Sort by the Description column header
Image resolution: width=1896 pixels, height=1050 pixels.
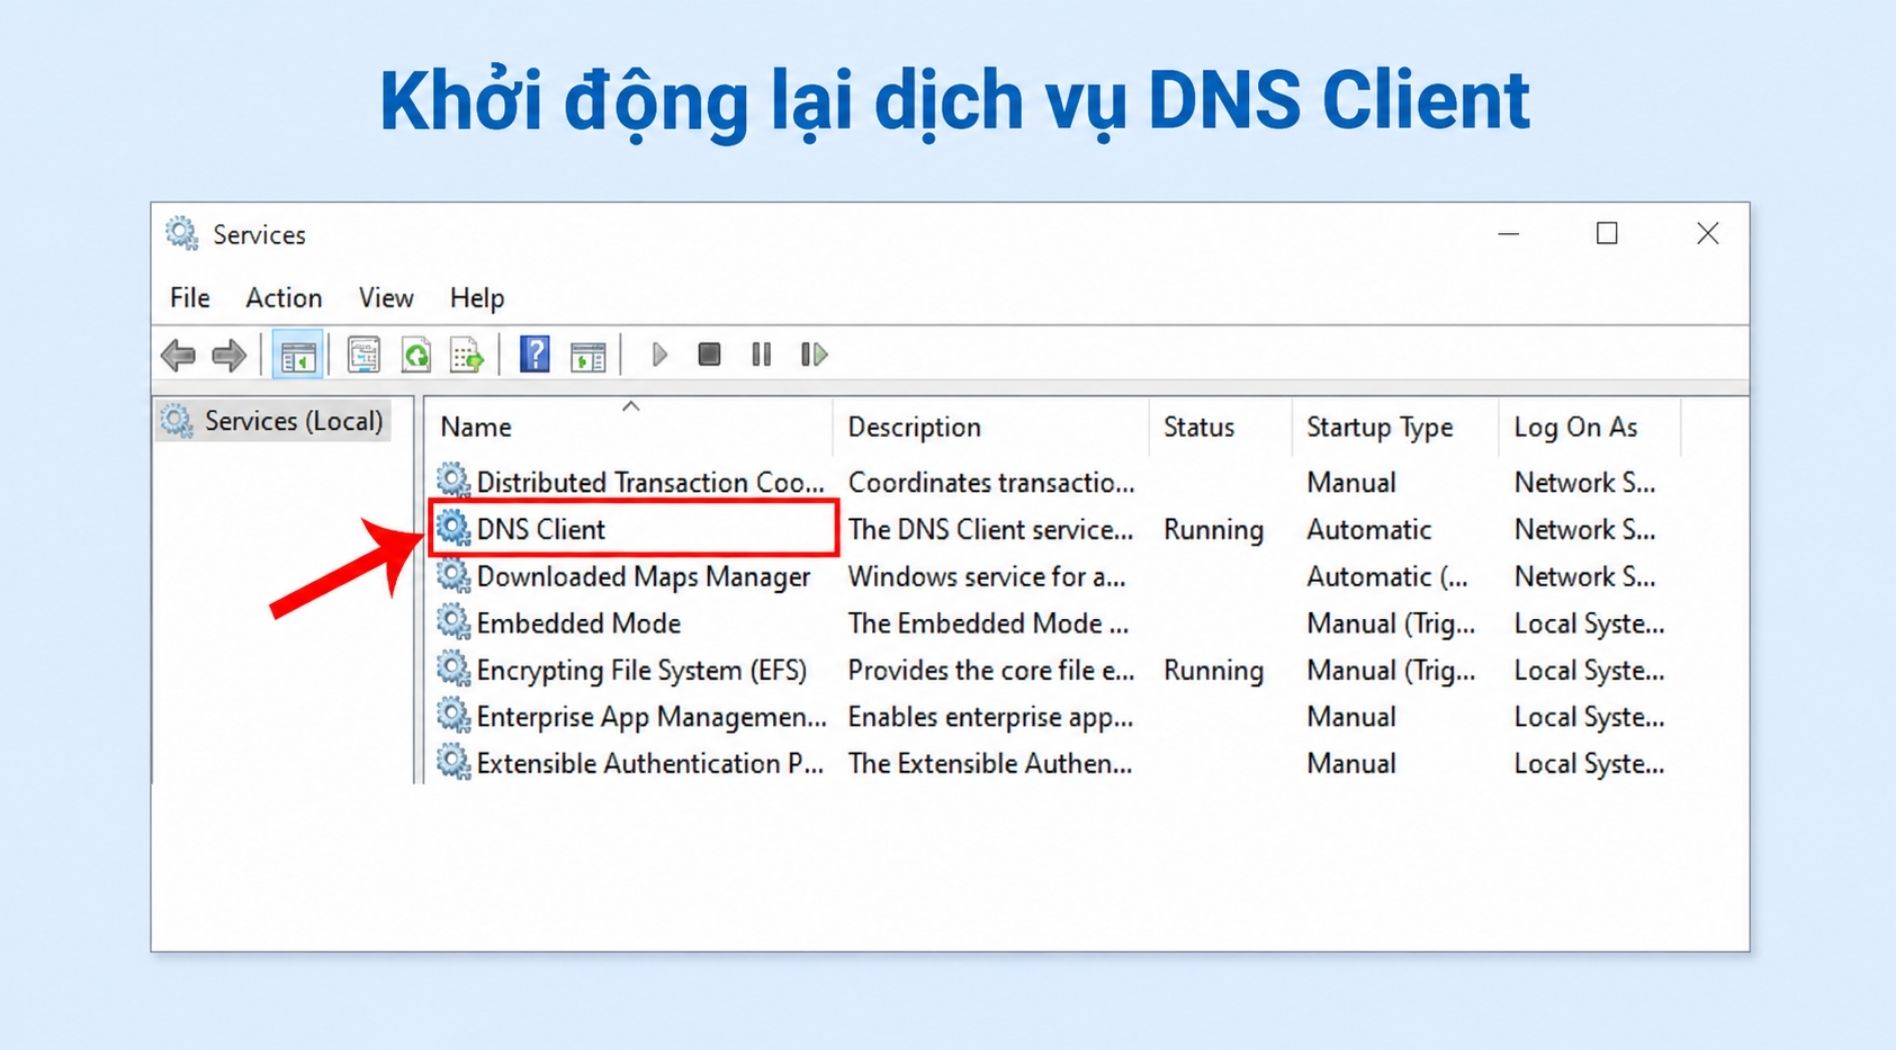[990, 427]
